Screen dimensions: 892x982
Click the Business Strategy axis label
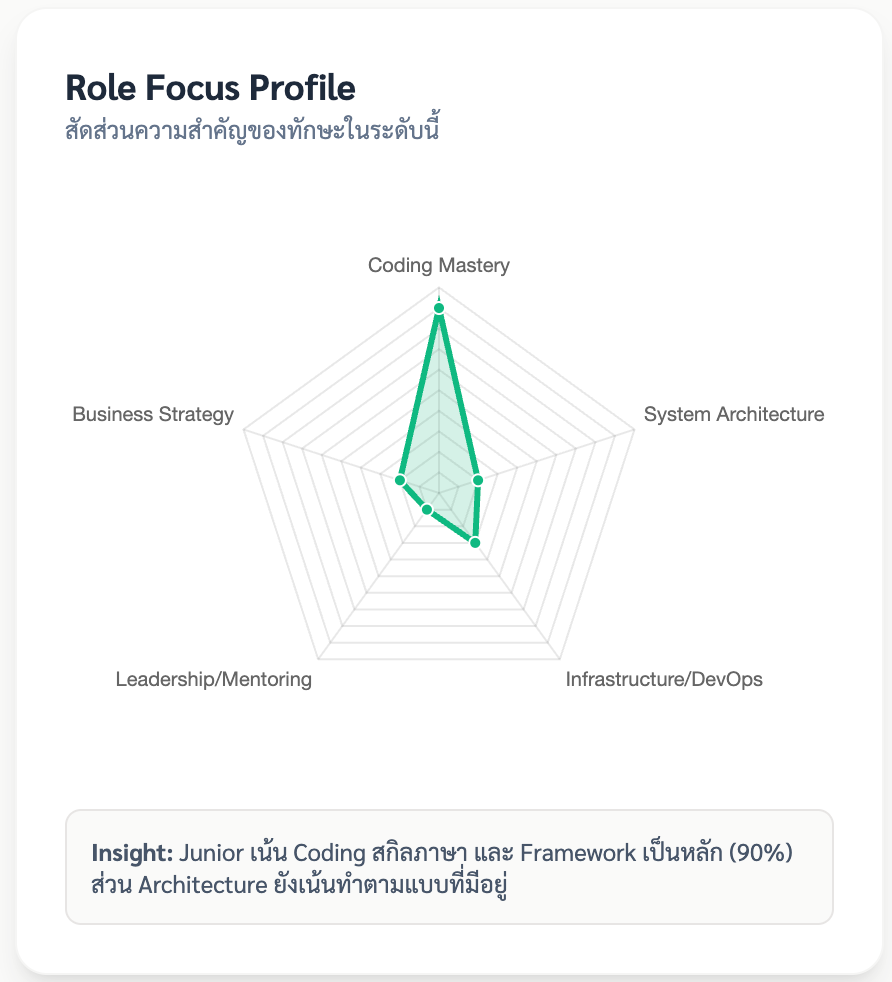click(153, 414)
